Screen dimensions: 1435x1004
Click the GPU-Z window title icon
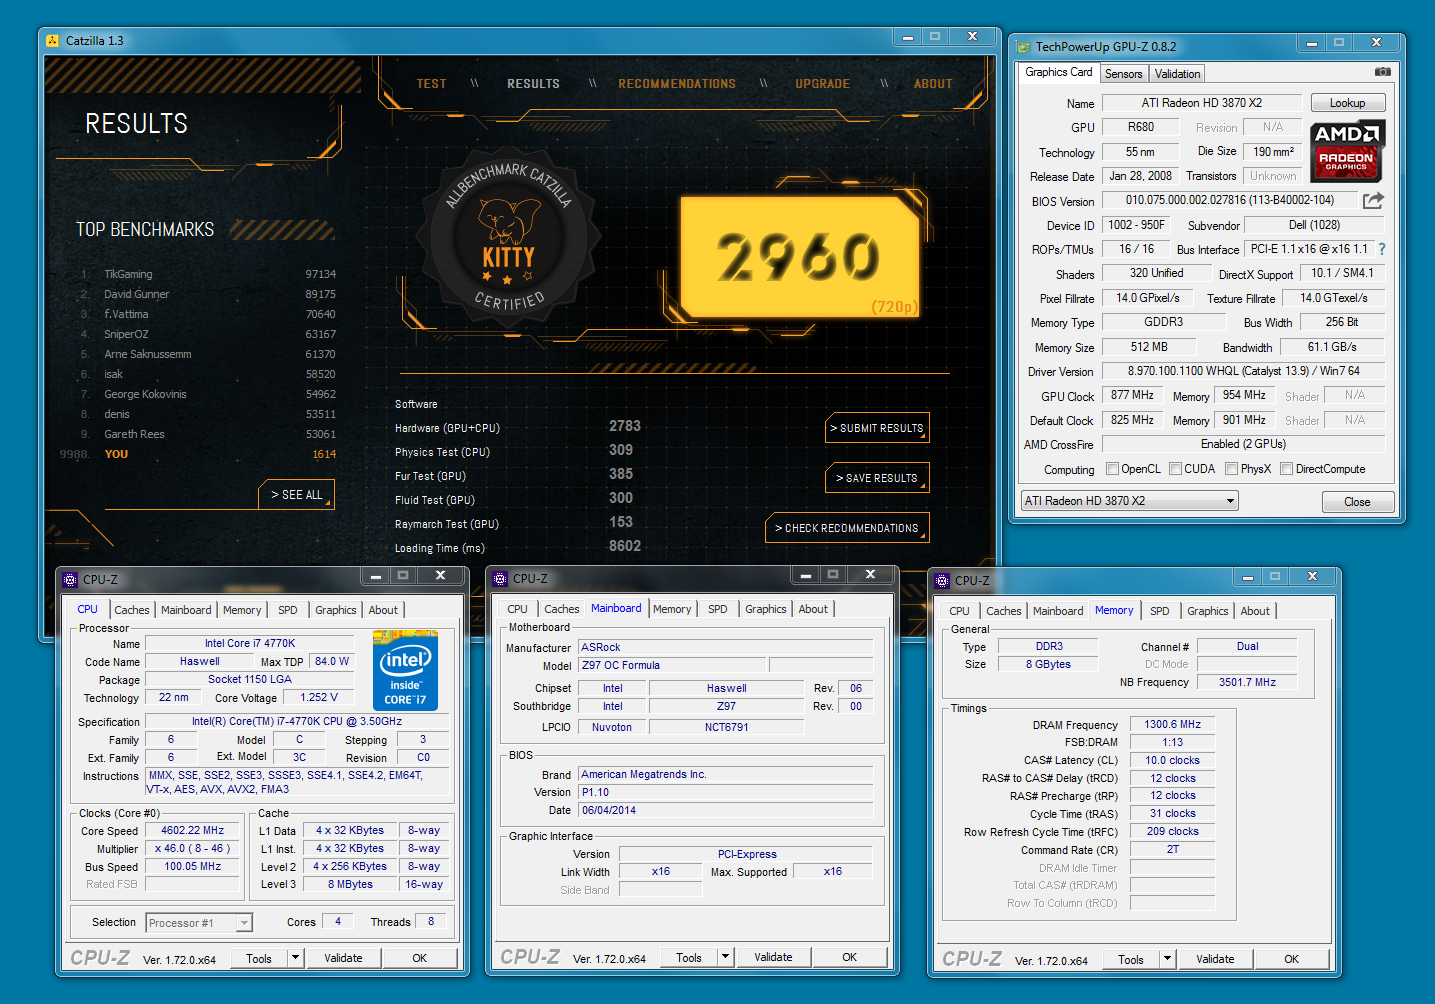pos(1023,47)
